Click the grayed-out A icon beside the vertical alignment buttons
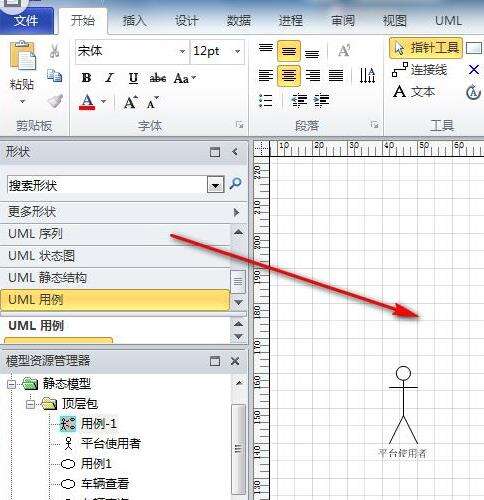This screenshot has height=500, width=484. 344,51
